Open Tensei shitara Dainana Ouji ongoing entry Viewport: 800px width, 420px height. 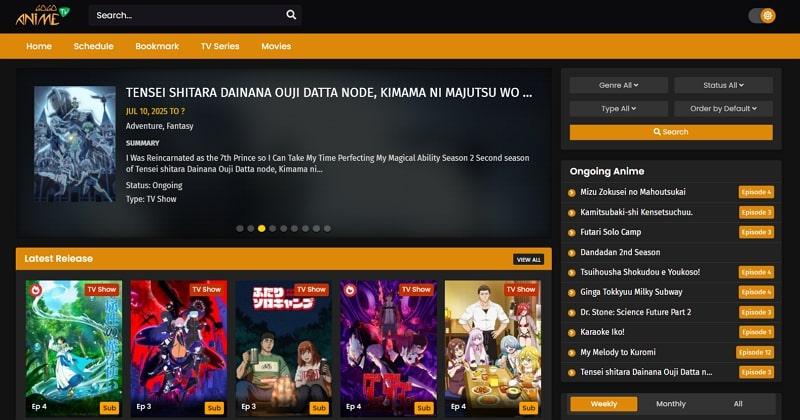(x=646, y=372)
